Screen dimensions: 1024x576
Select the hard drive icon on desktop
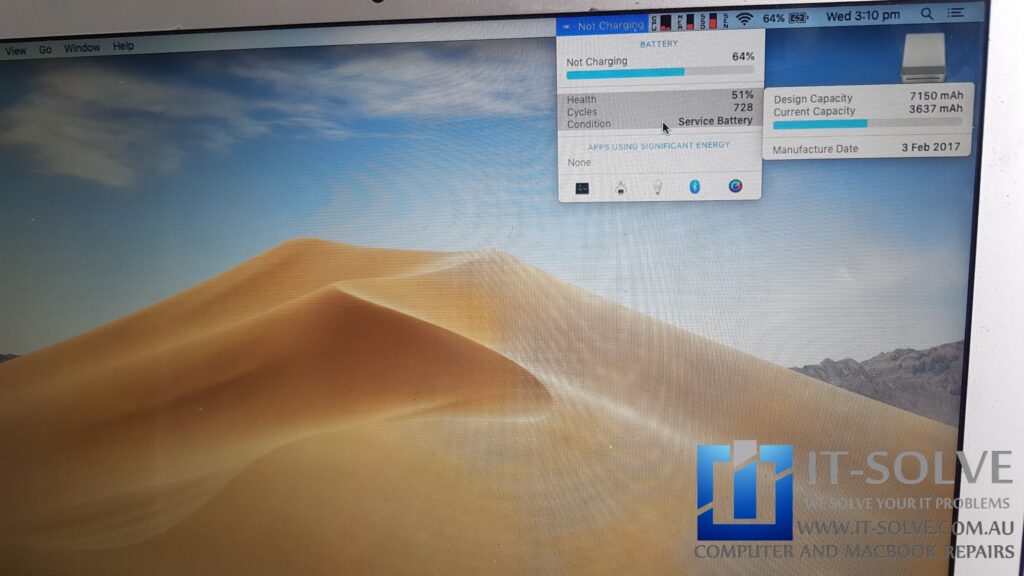coord(923,58)
